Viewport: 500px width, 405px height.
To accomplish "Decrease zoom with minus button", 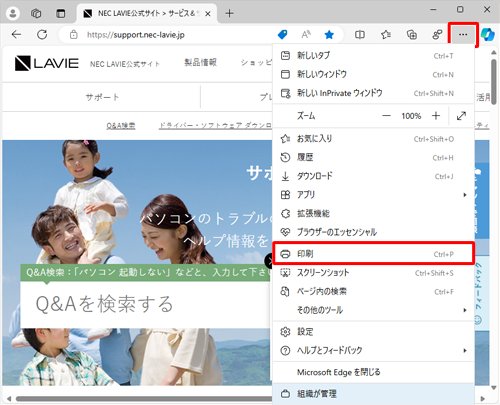I will pos(386,116).
